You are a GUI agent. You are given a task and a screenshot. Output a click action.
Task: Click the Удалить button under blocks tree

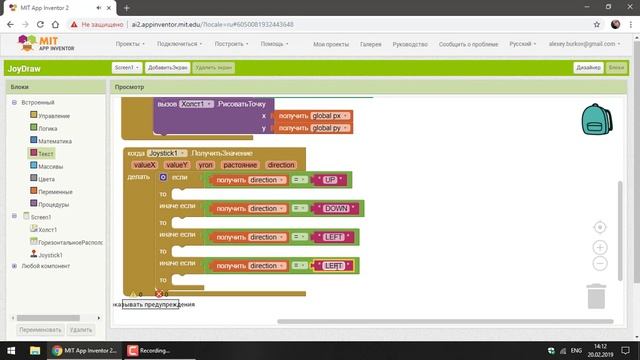(x=80, y=330)
